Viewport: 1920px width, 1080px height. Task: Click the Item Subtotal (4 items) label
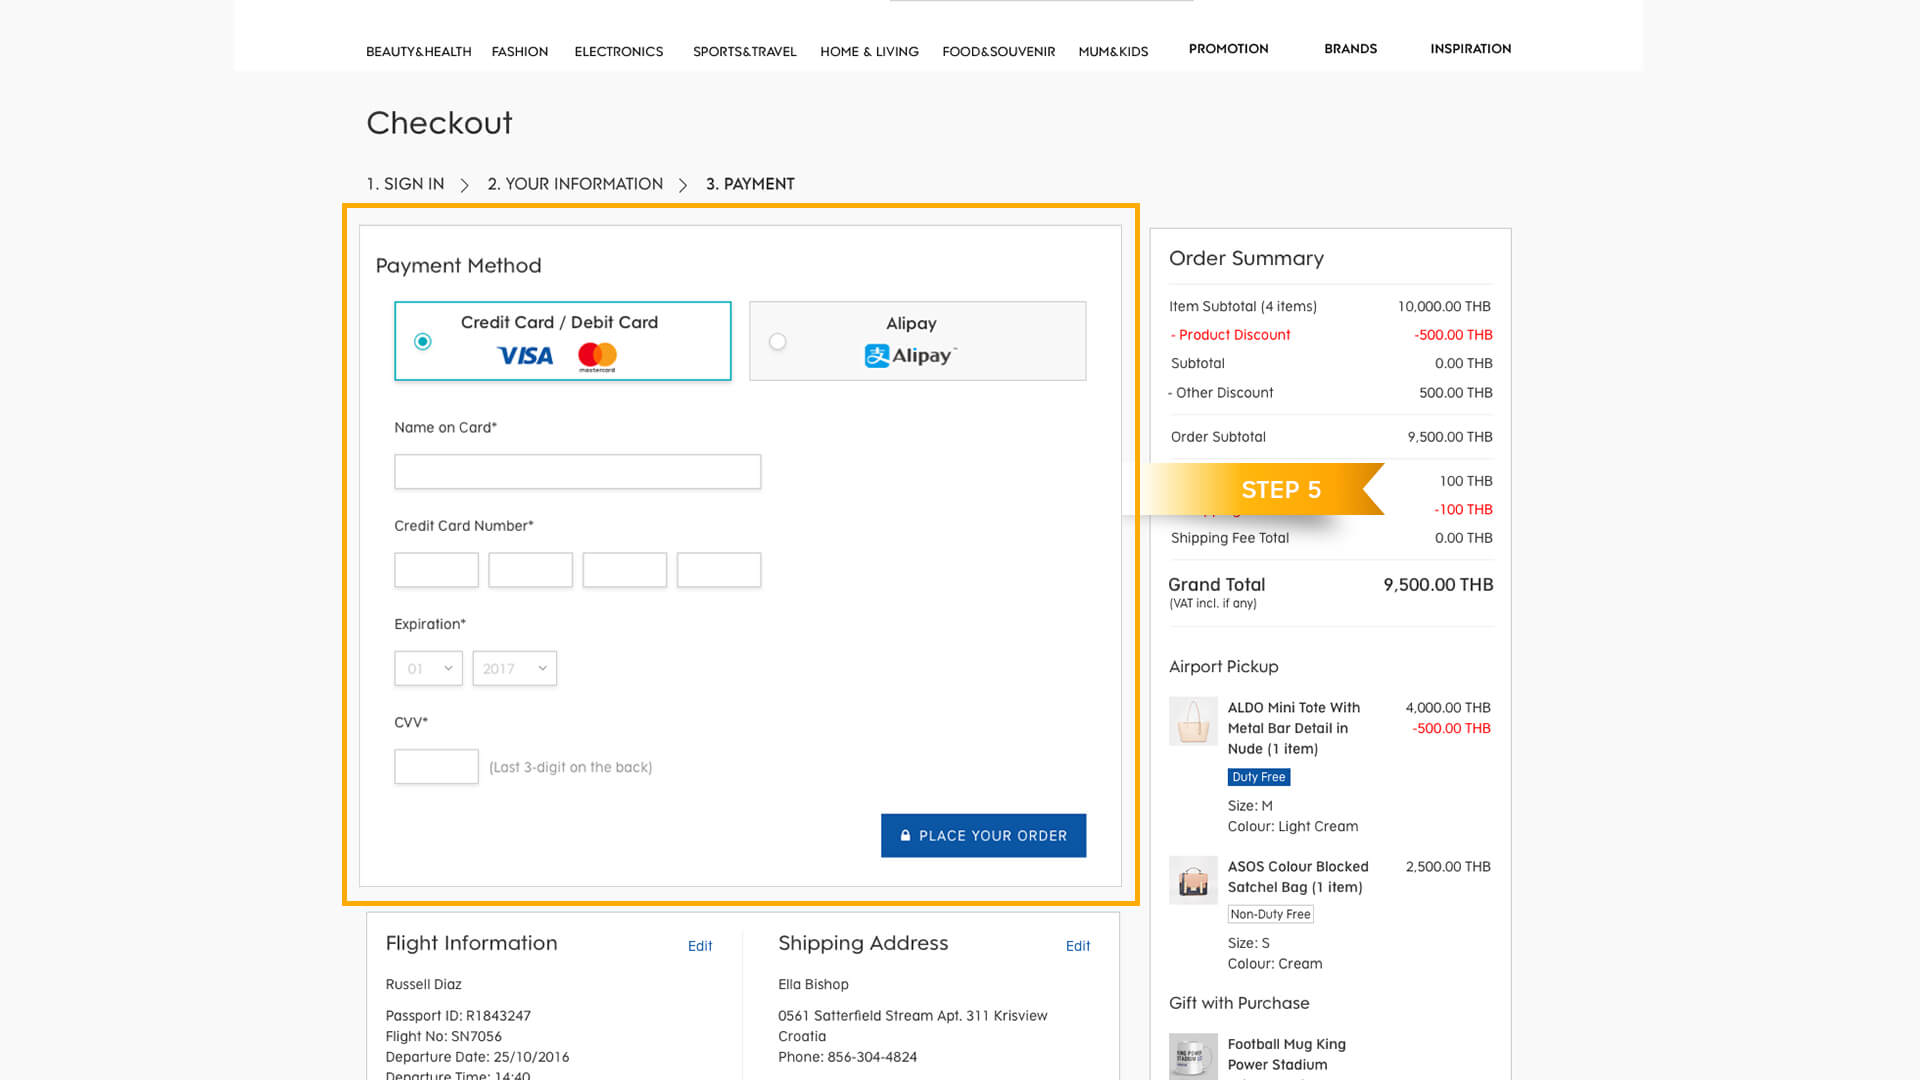coord(1243,307)
